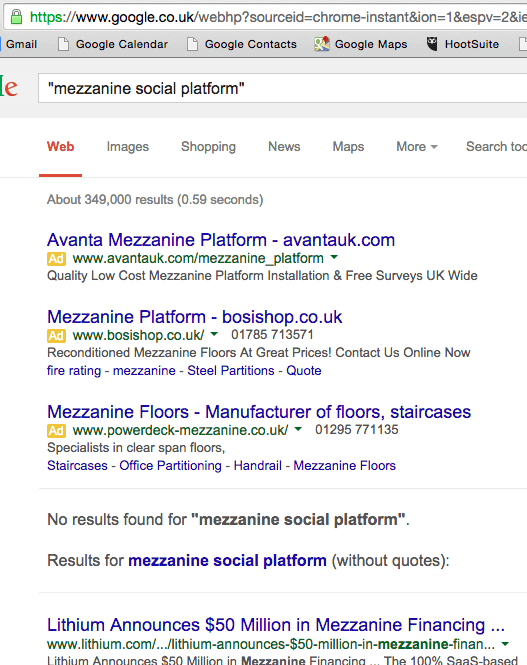Screen dimensions: 527x665
Task: Open Search tools options
Action: coord(496,146)
